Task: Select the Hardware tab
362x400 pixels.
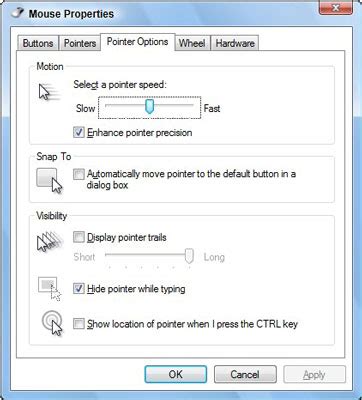Action: click(x=235, y=43)
